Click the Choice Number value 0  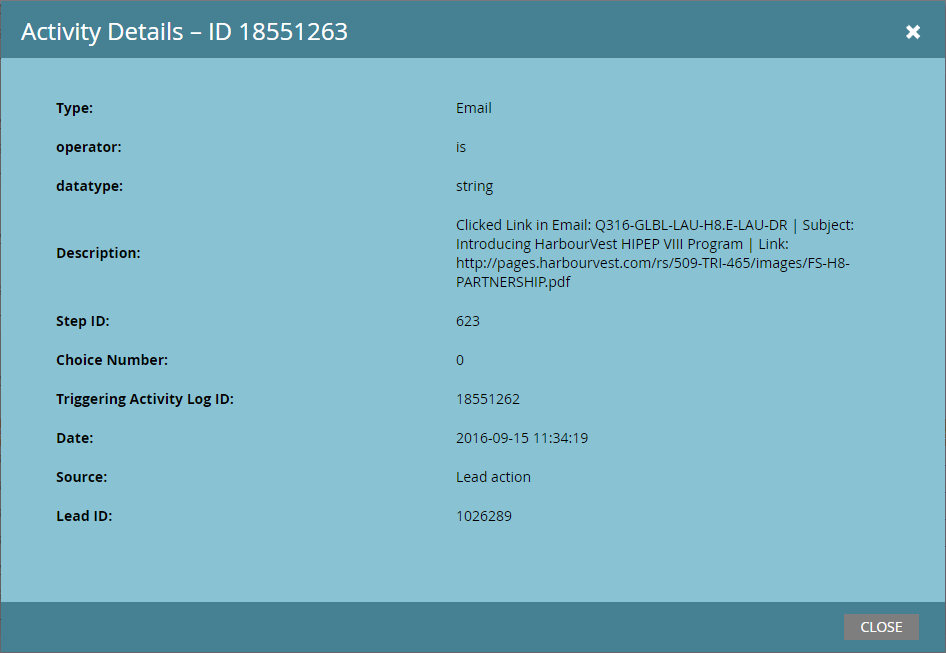coord(460,360)
